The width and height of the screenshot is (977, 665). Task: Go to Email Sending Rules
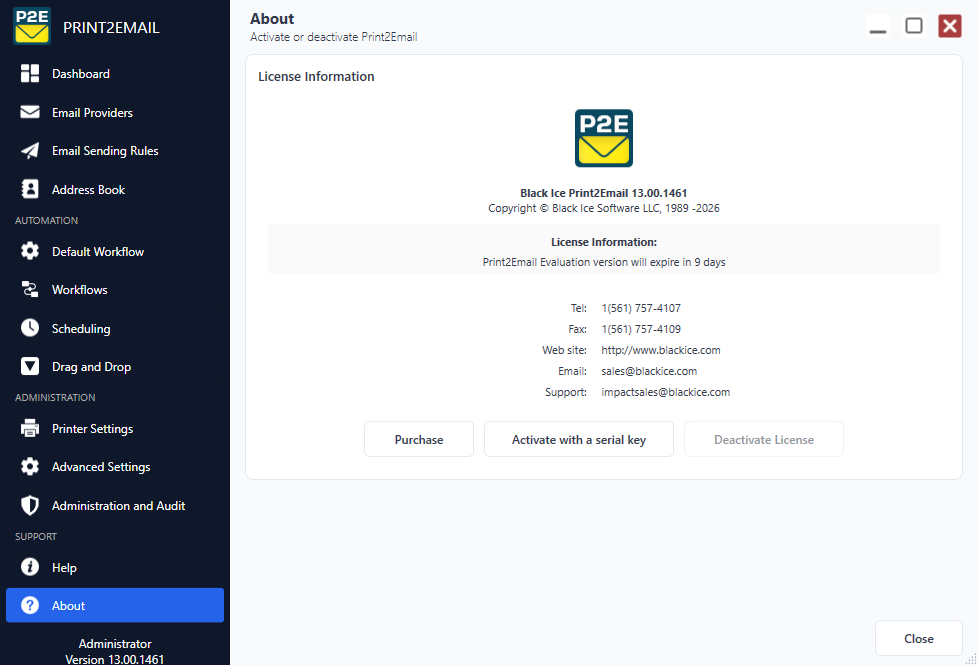115,151
